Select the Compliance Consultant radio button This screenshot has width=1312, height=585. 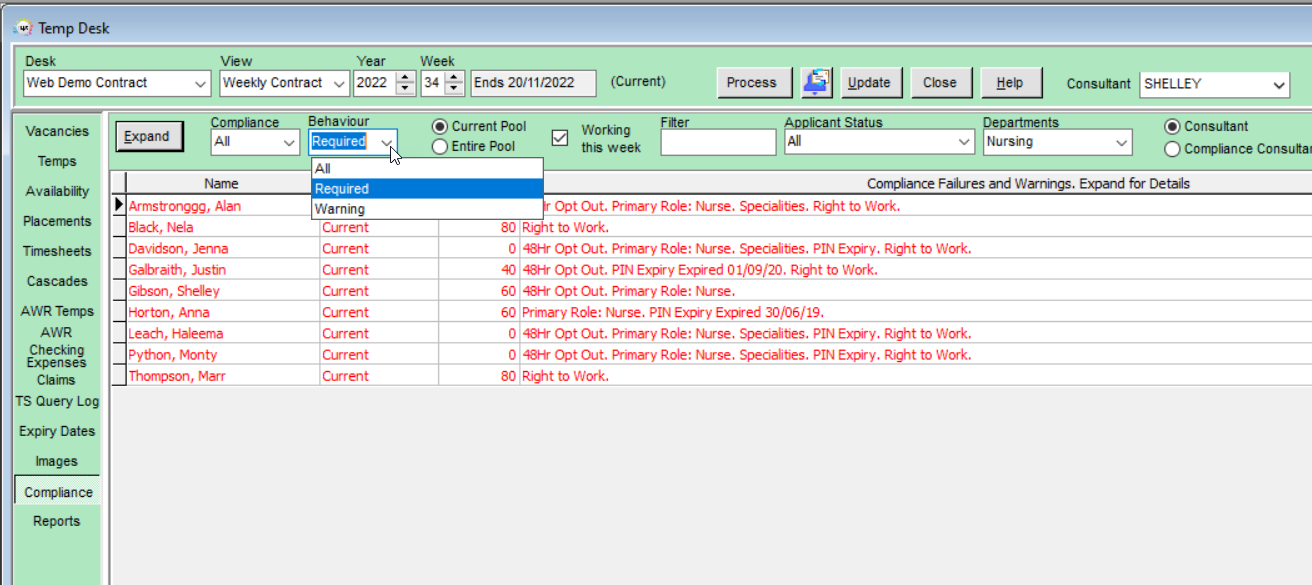[x=1173, y=149]
